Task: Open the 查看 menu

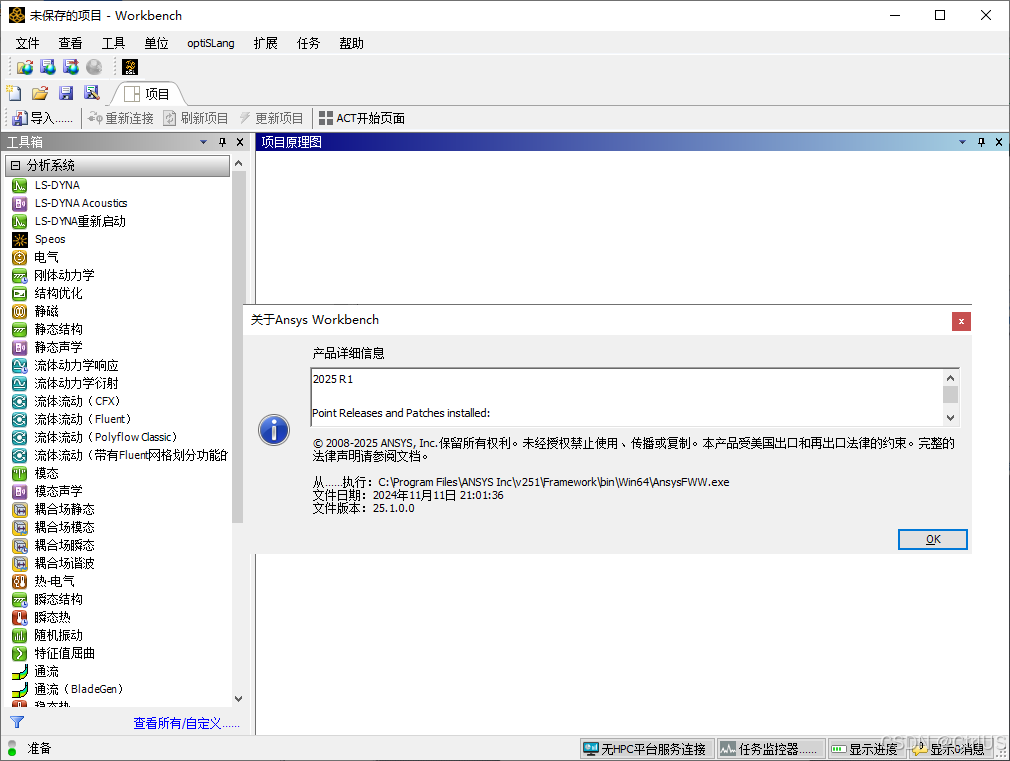Action: tap(70, 43)
